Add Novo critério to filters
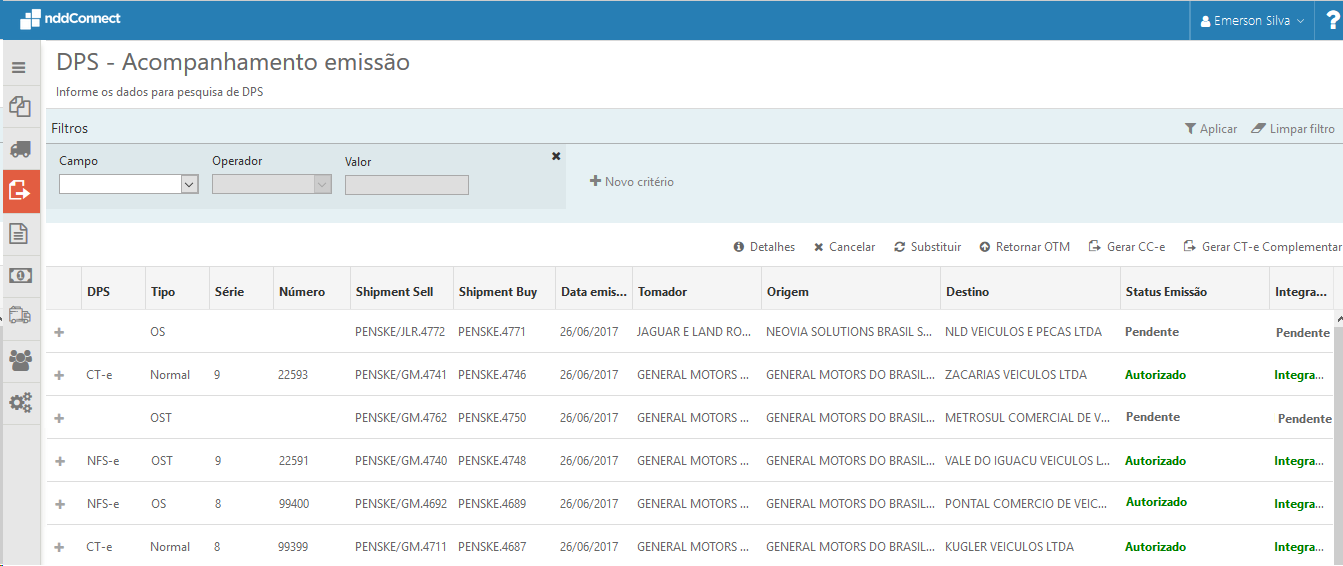This screenshot has width=1343, height=566. [632, 182]
